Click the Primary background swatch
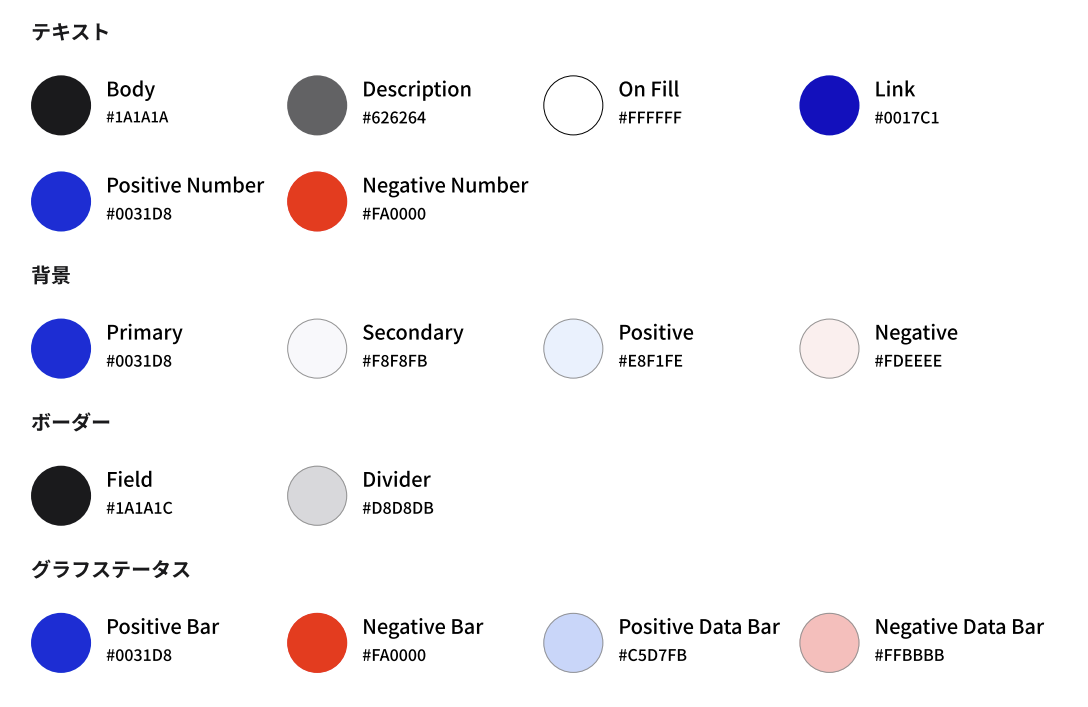 [x=61, y=348]
